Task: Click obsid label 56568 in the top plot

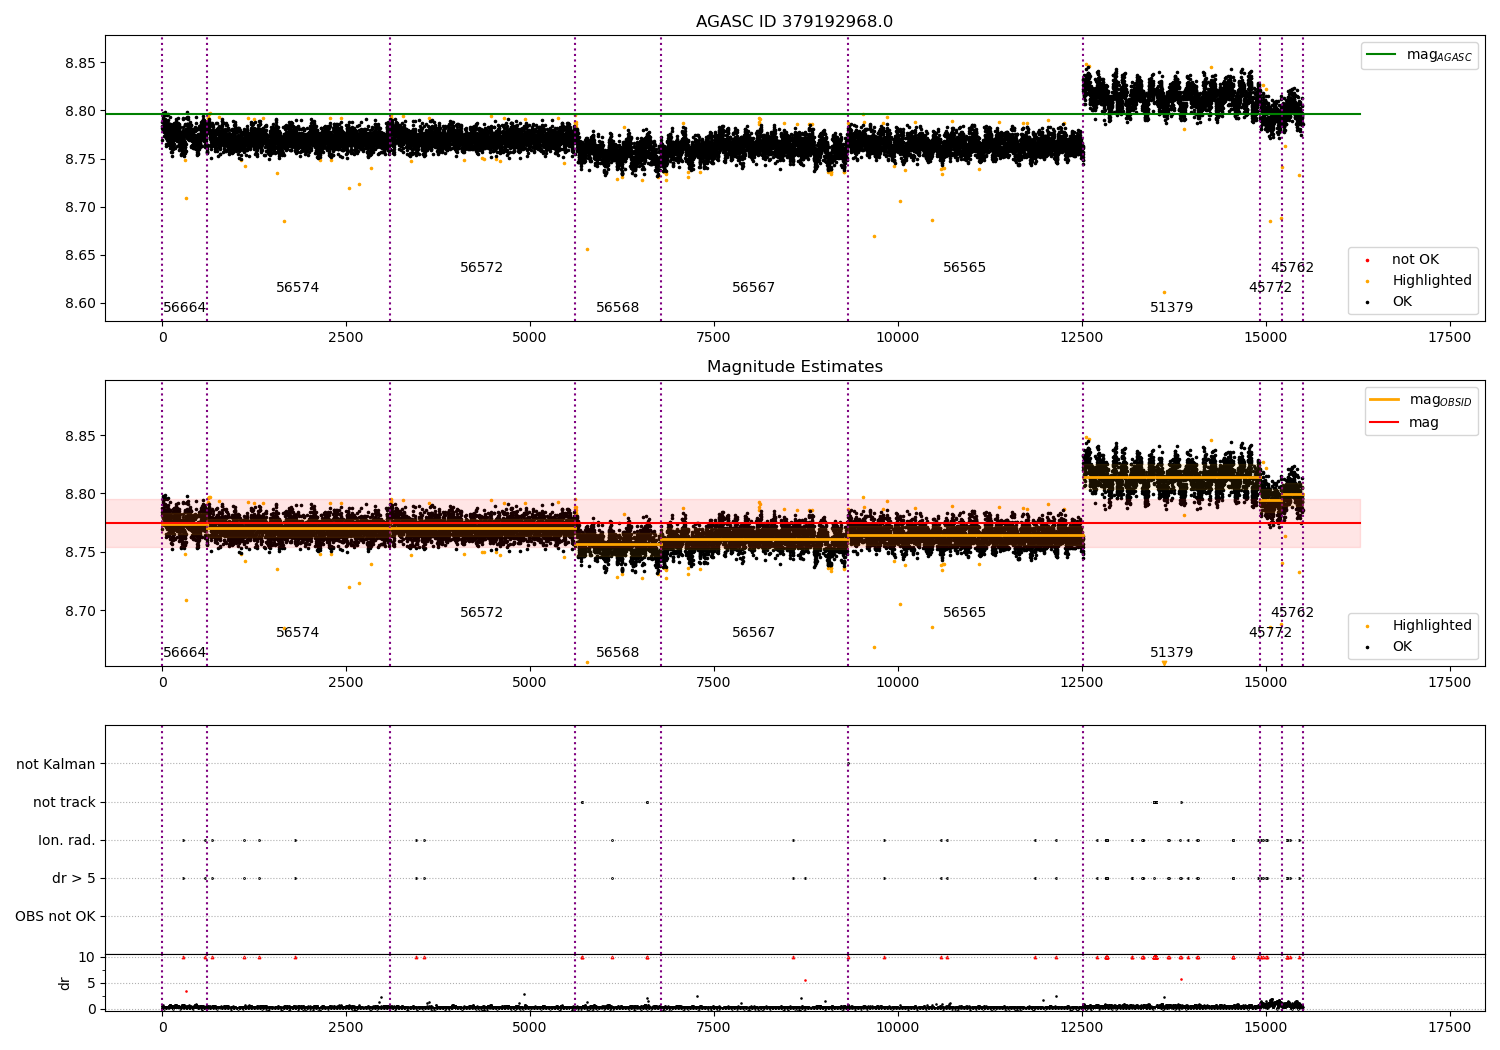Action: coord(617,308)
